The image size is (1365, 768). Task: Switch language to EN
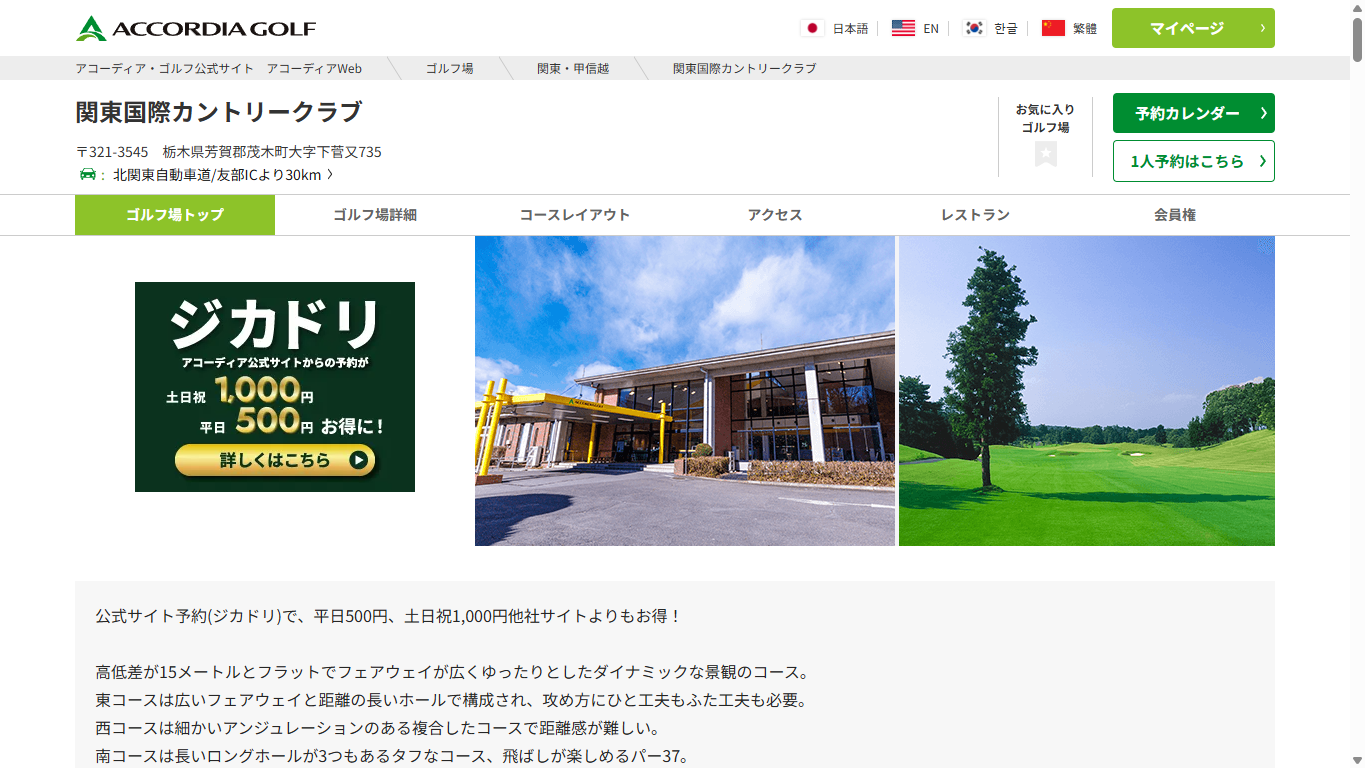pos(931,28)
